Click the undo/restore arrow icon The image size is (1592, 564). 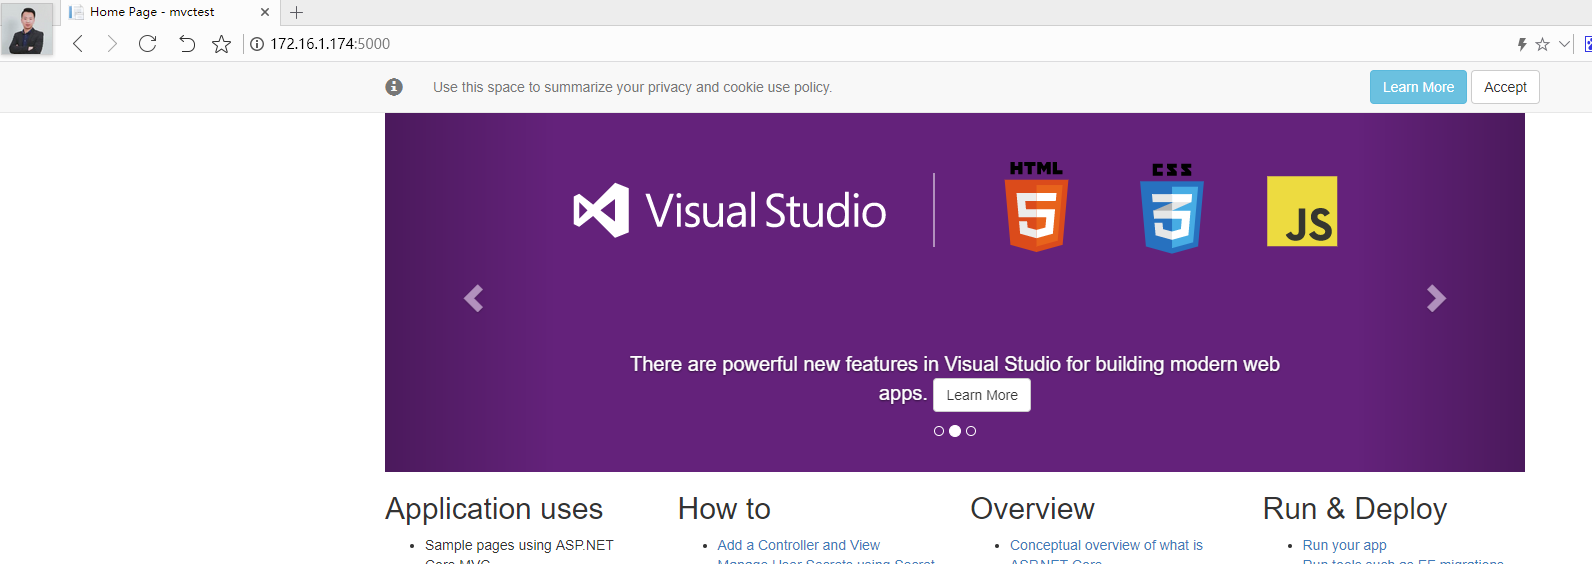(x=186, y=44)
